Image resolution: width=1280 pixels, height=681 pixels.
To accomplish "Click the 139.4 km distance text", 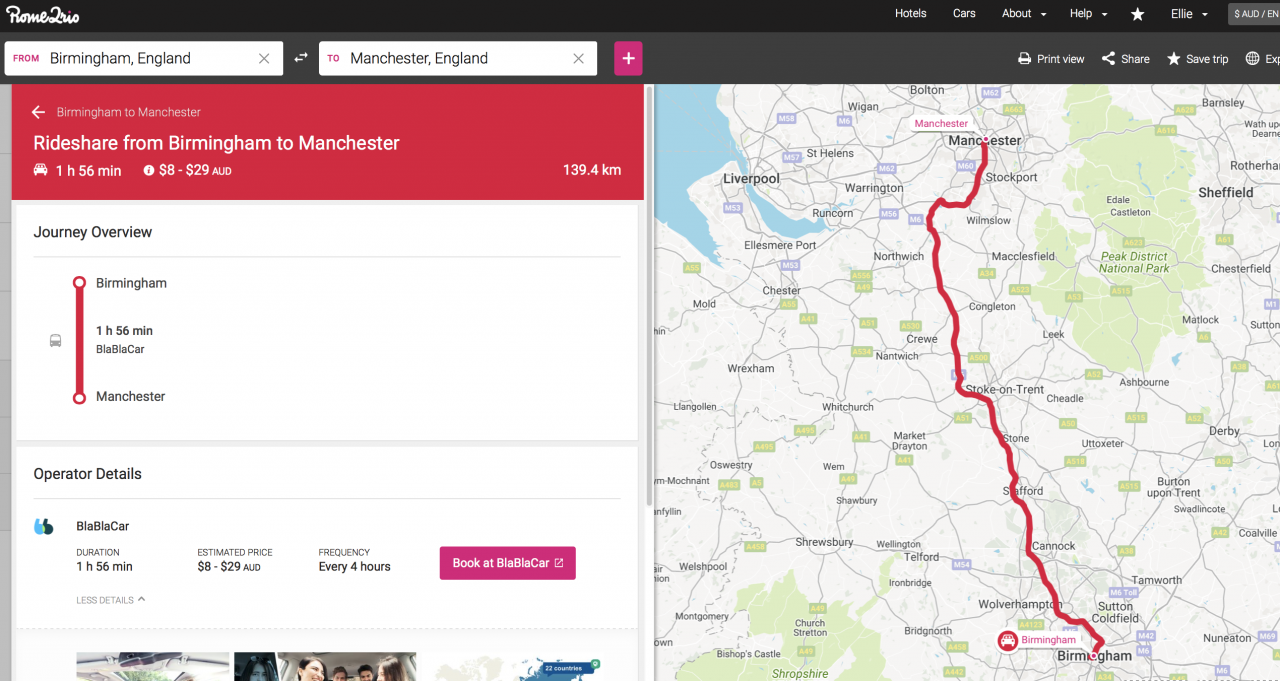I will pos(592,170).
